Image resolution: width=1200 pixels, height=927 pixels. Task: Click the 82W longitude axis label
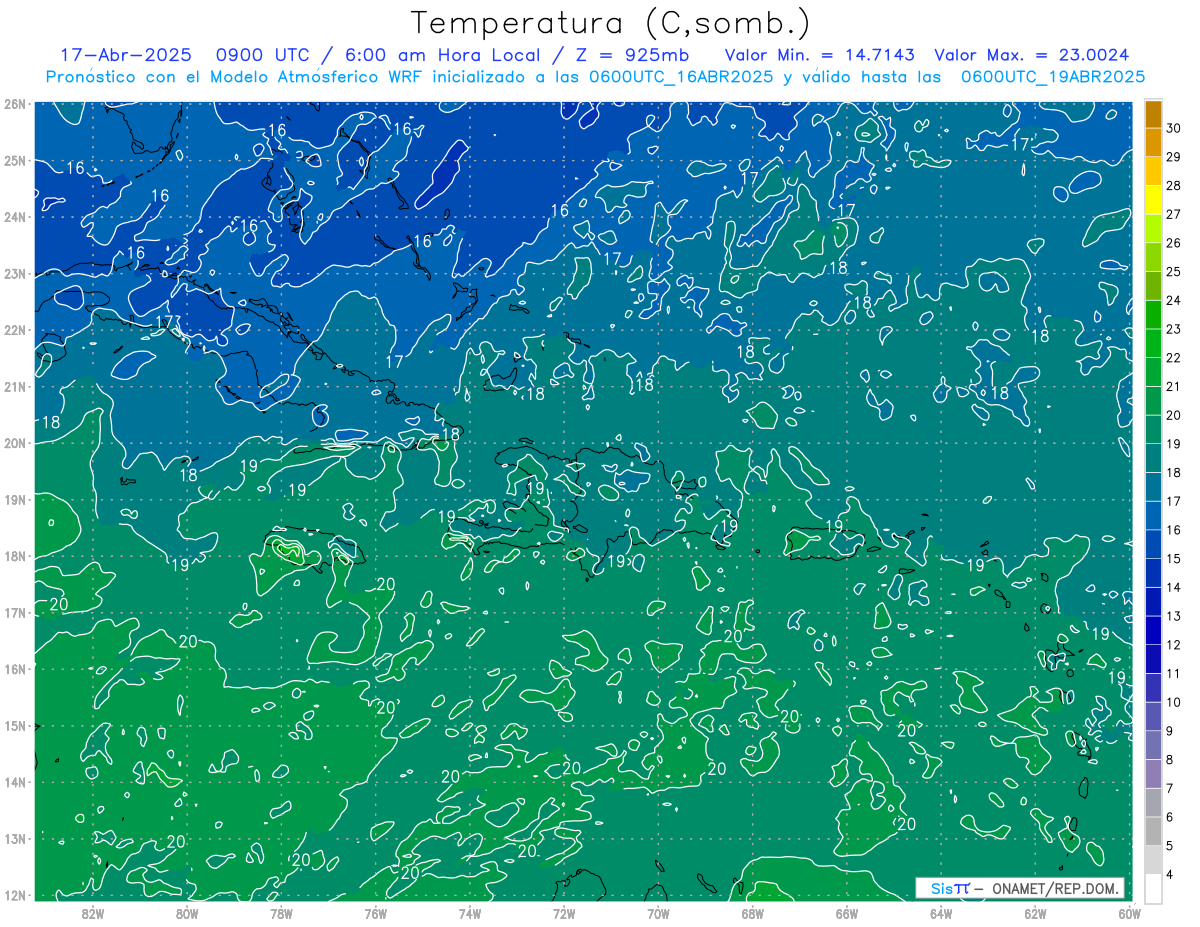point(93,913)
